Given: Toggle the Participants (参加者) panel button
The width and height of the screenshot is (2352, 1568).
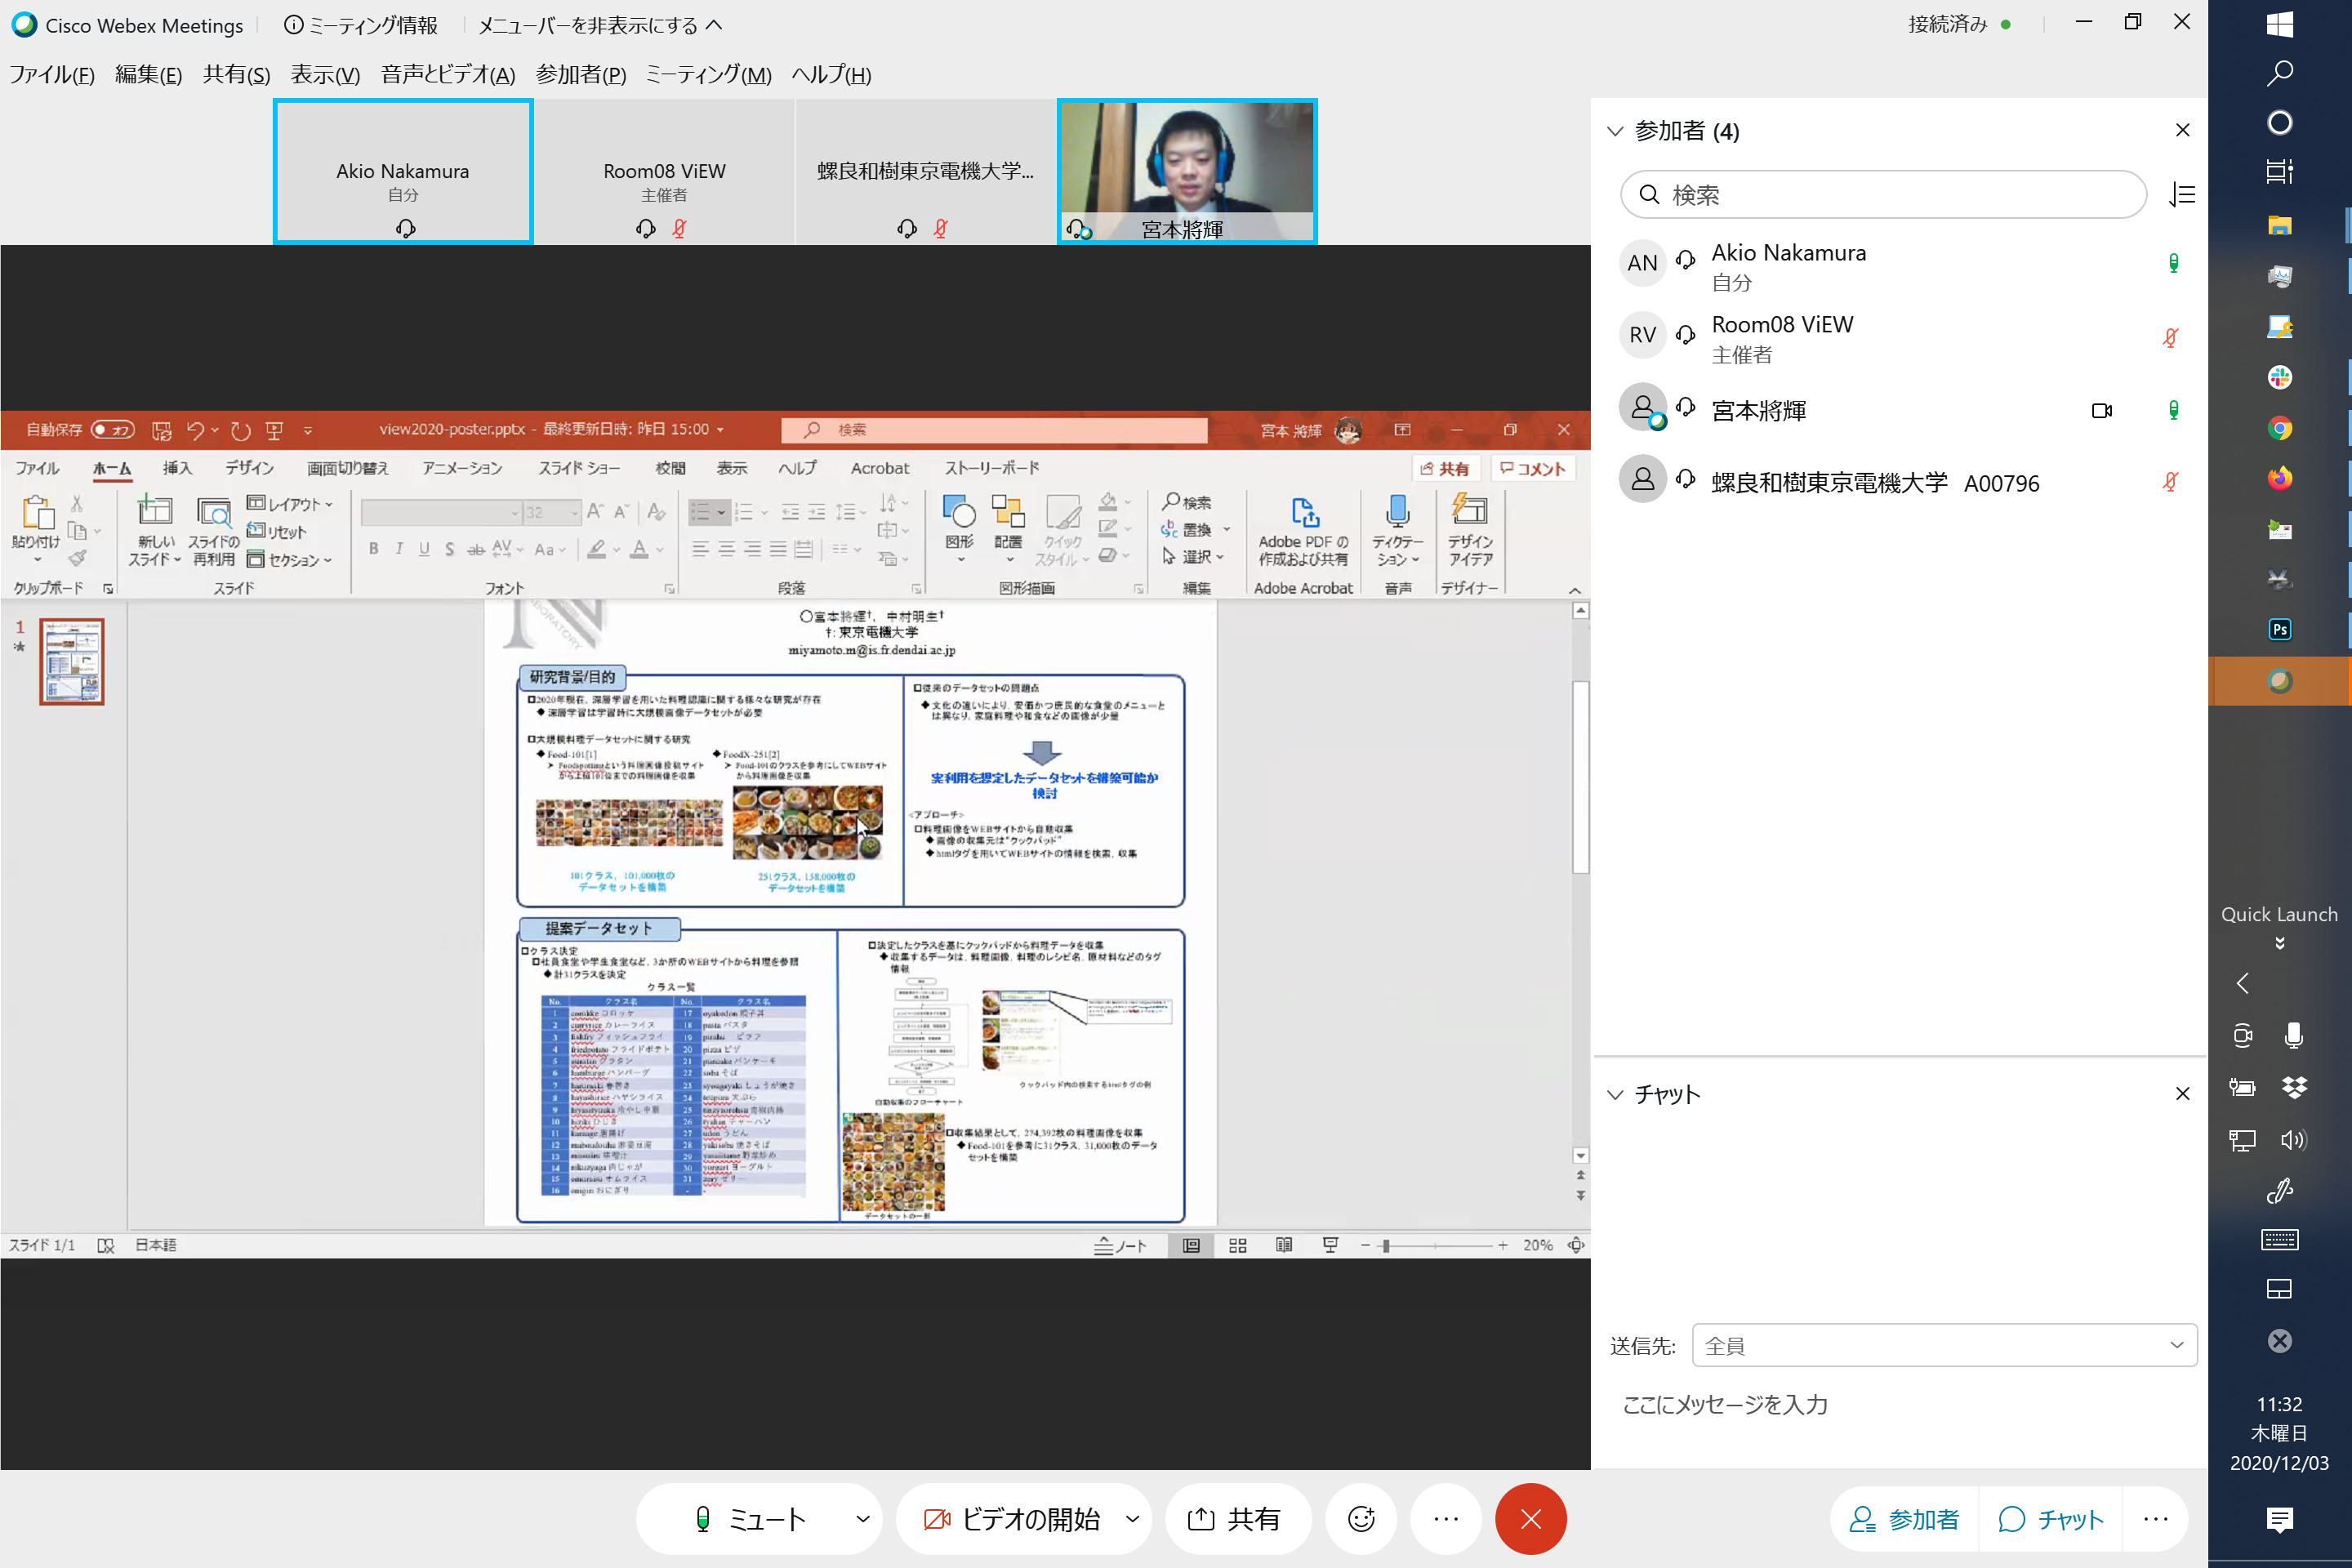Looking at the screenshot, I should 1904,1519.
